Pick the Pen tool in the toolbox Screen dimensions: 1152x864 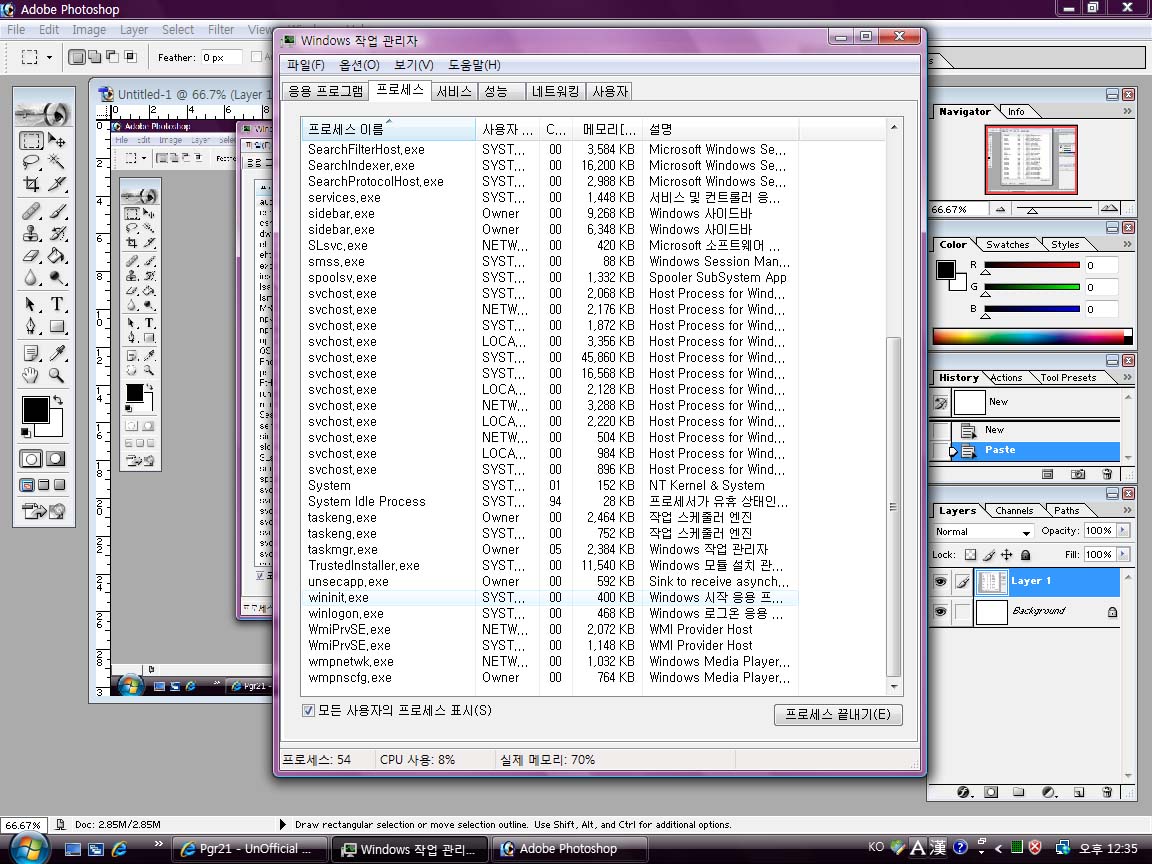[31, 326]
